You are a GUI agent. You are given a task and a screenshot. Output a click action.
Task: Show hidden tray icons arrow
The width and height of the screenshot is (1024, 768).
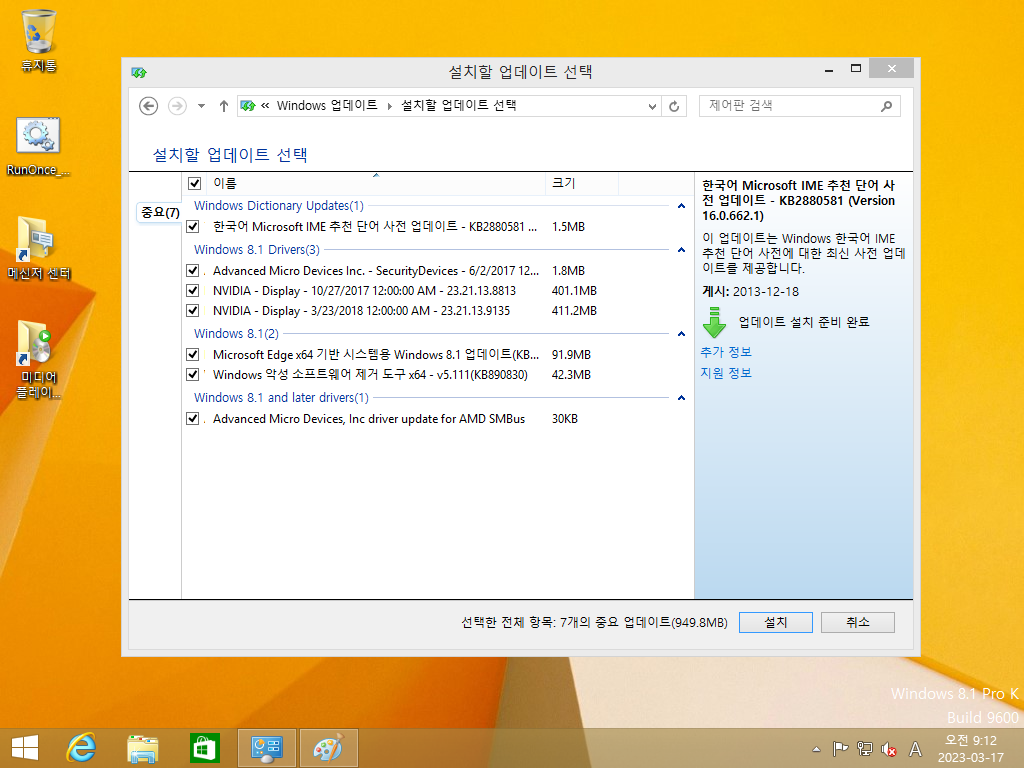click(x=816, y=749)
